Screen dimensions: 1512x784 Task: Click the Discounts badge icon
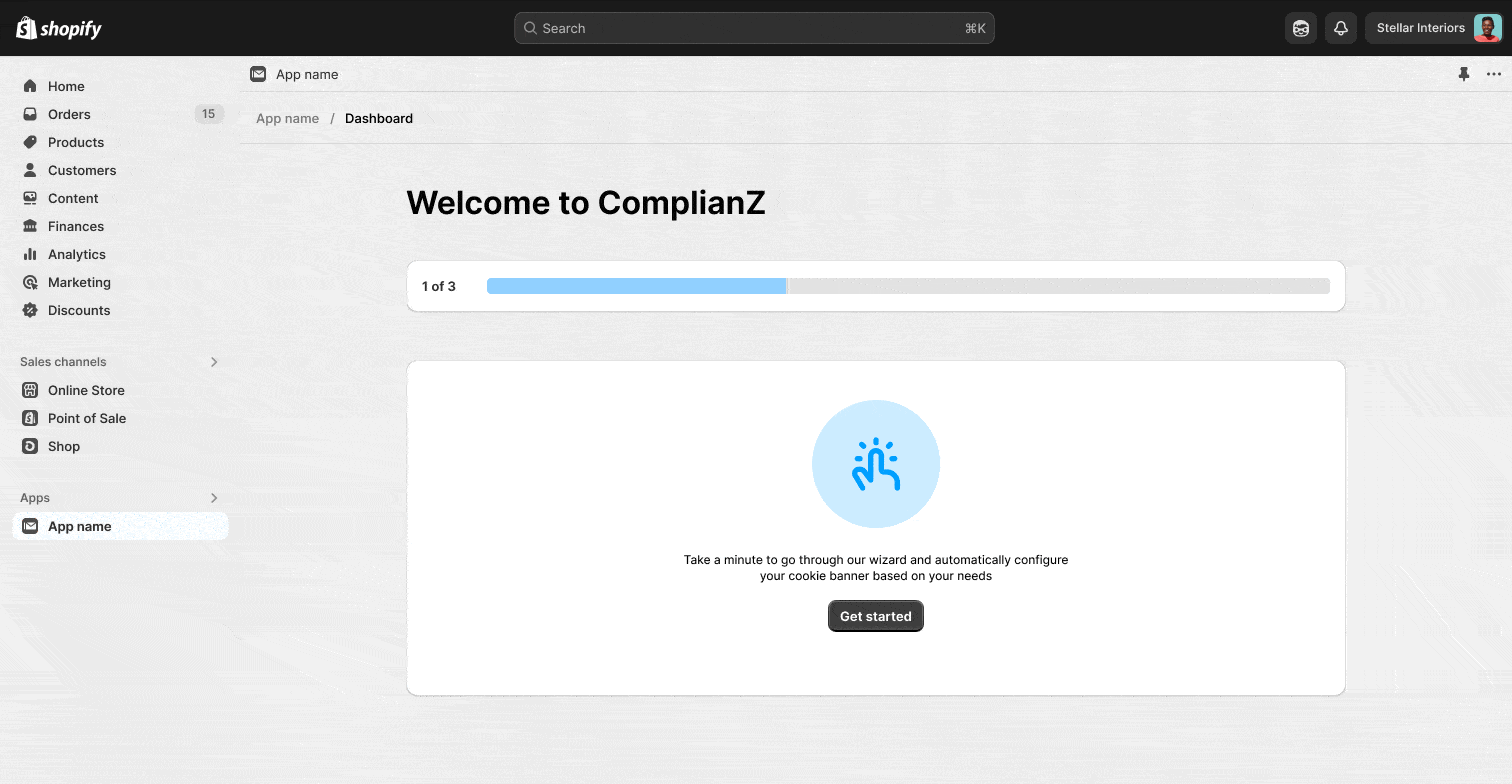tap(30, 310)
